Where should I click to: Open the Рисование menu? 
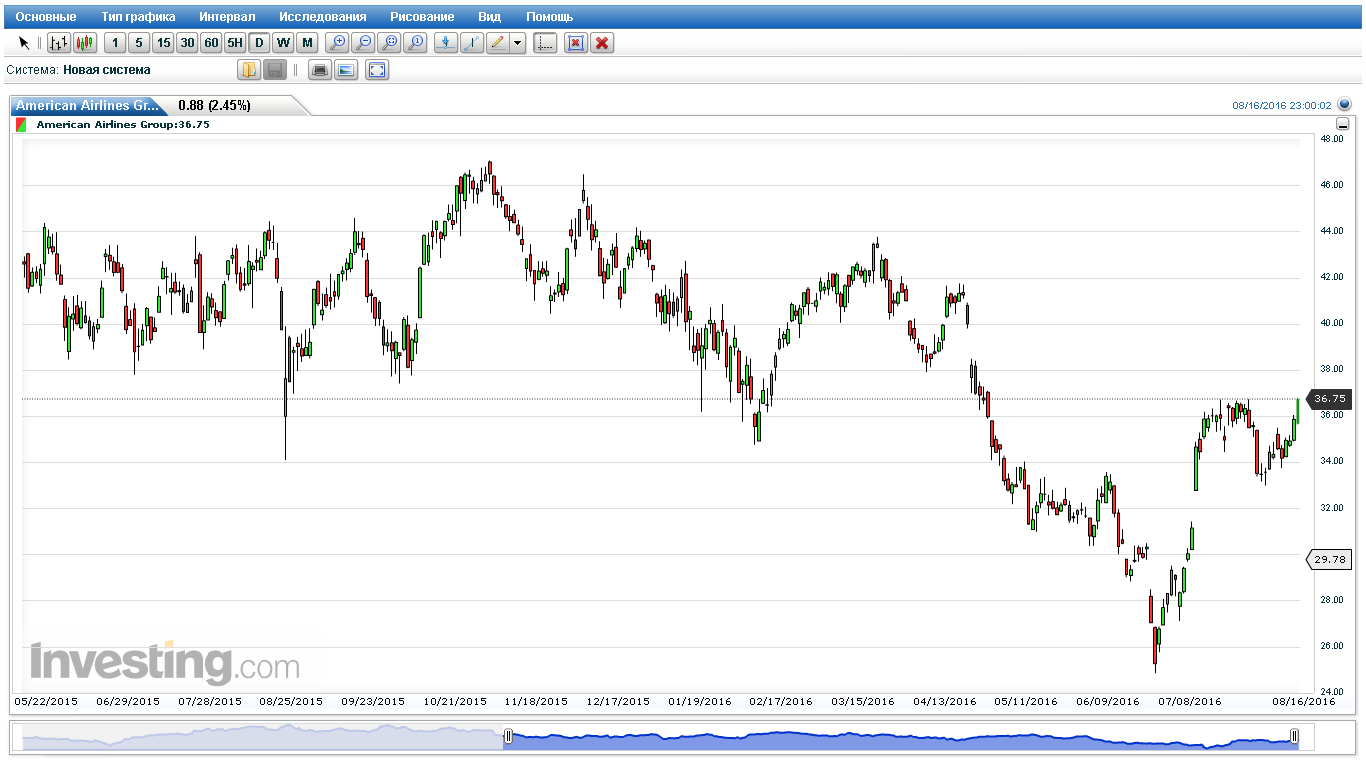(422, 17)
